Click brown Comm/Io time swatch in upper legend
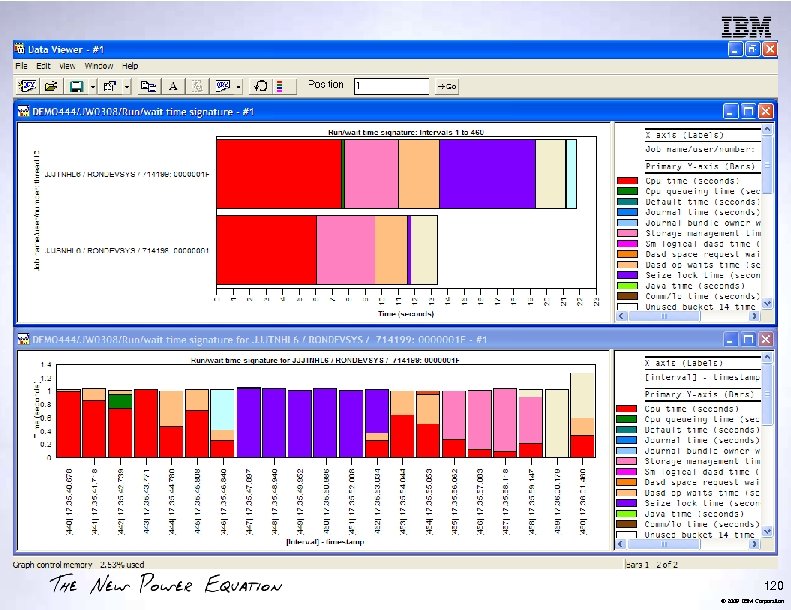The width and height of the screenshot is (791, 610). click(627, 296)
